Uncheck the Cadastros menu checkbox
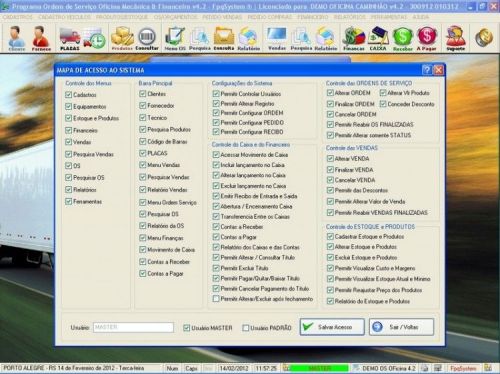Image resolution: width=500 pixels, height=374 pixels. click(x=68, y=95)
